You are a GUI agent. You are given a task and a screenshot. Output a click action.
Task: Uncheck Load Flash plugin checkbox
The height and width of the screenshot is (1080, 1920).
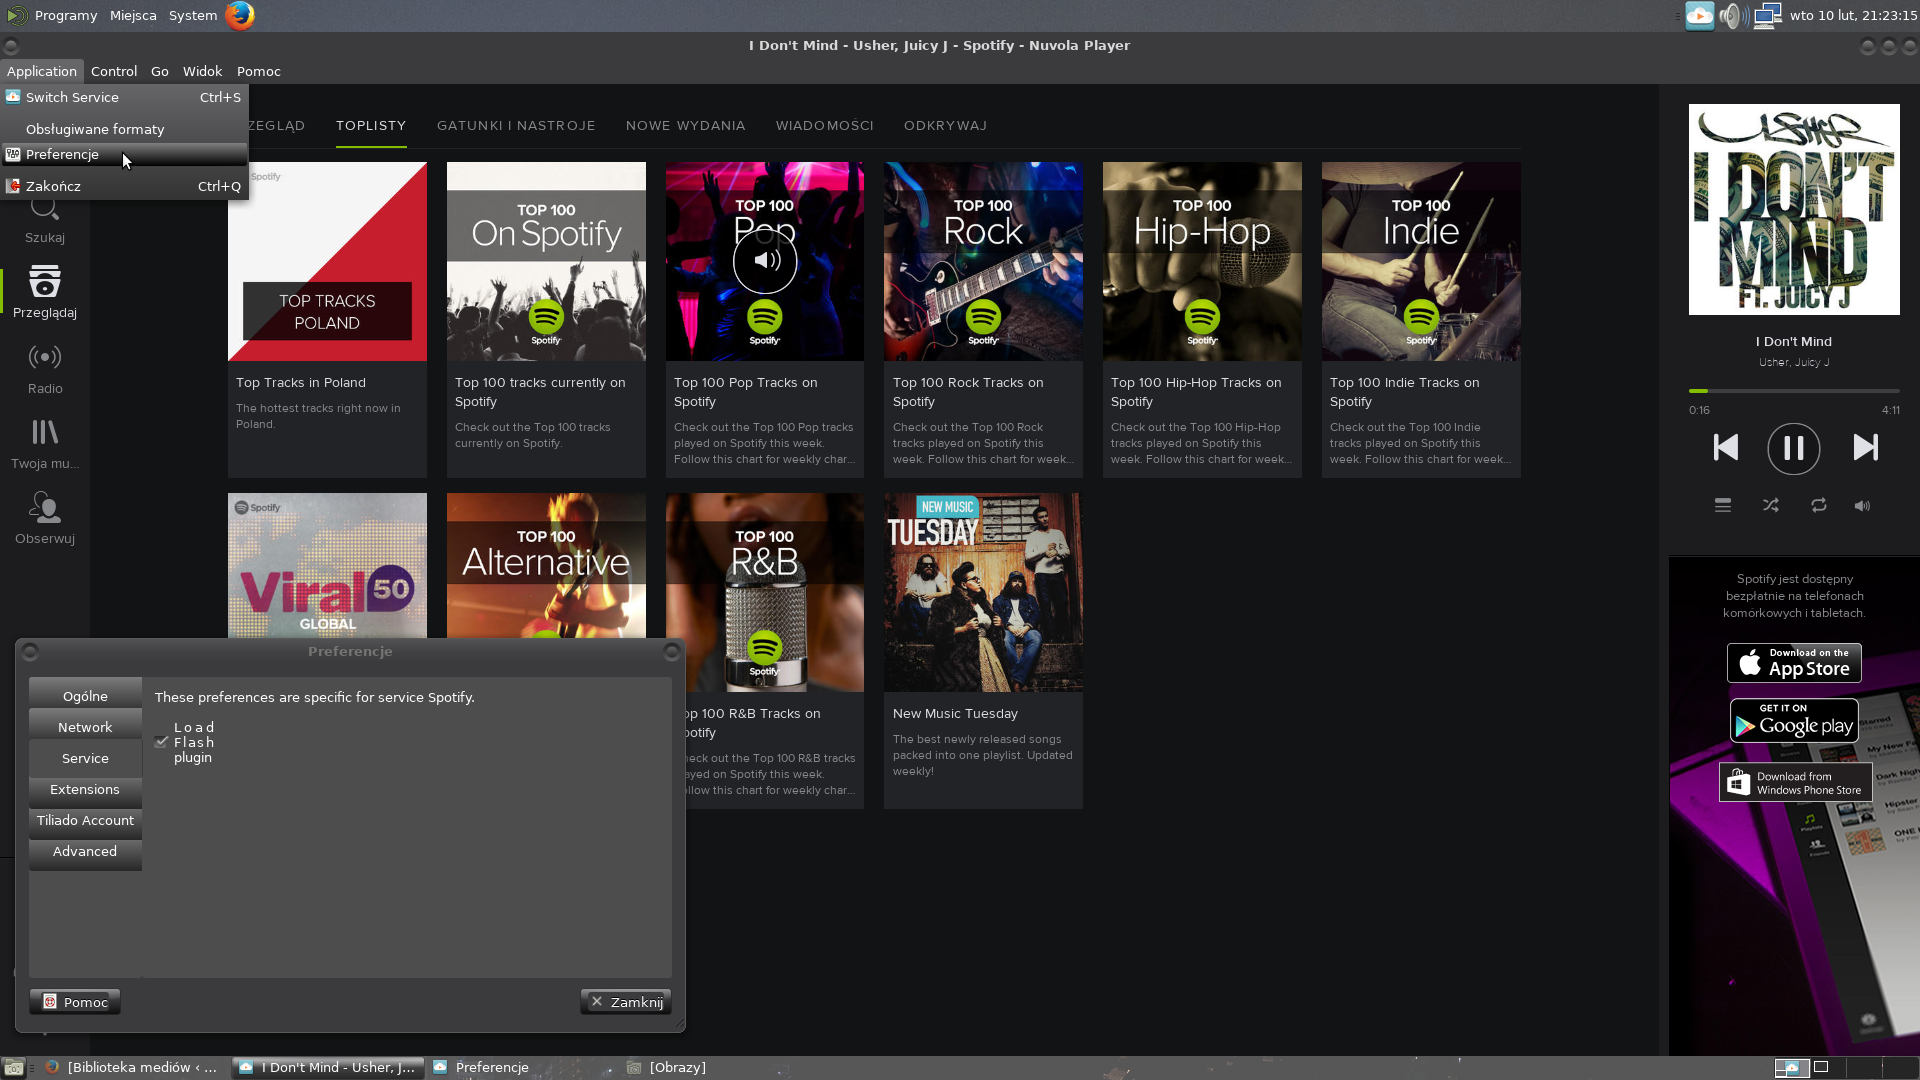coord(161,742)
